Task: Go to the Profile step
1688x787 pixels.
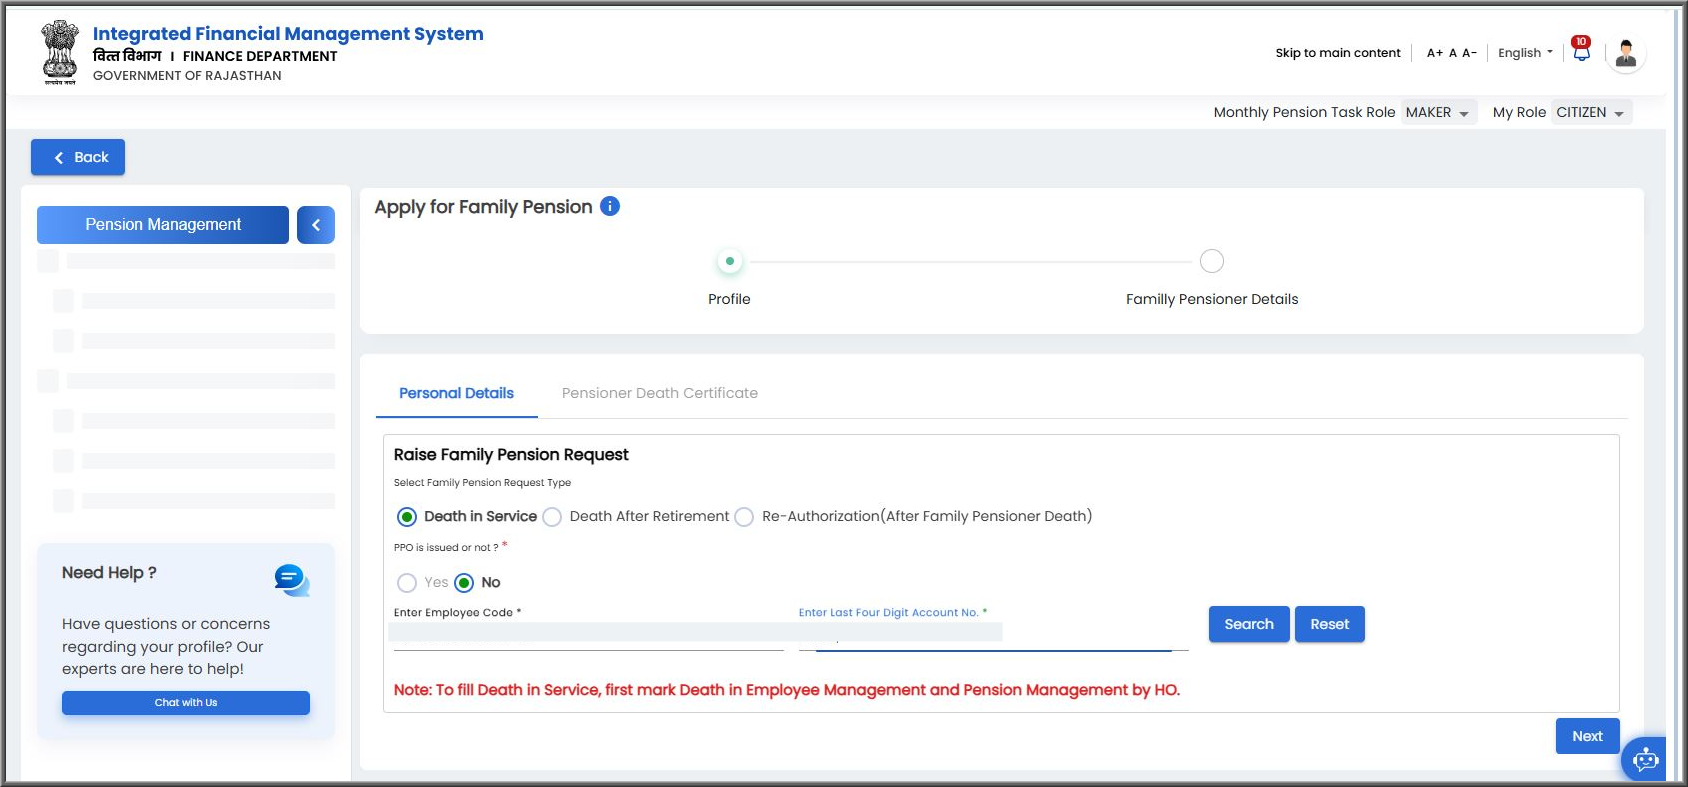Action: (x=730, y=261)
